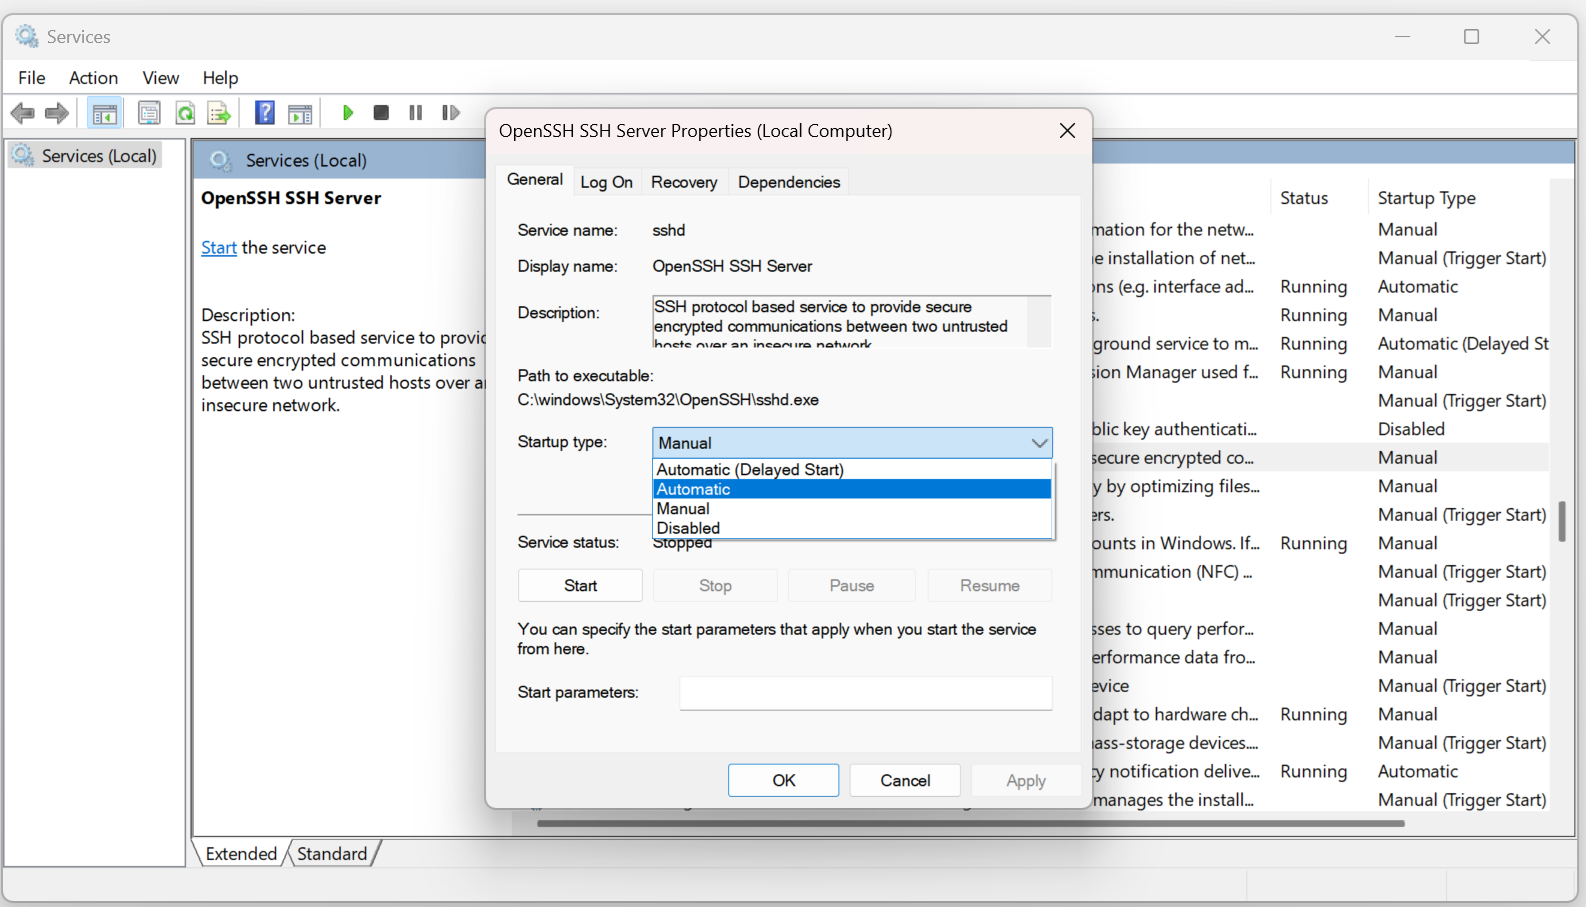Toggle Show/Hide Action Pane toolbar icon
This screenshot has width=1586, height=907.
(x=300, y=113)
